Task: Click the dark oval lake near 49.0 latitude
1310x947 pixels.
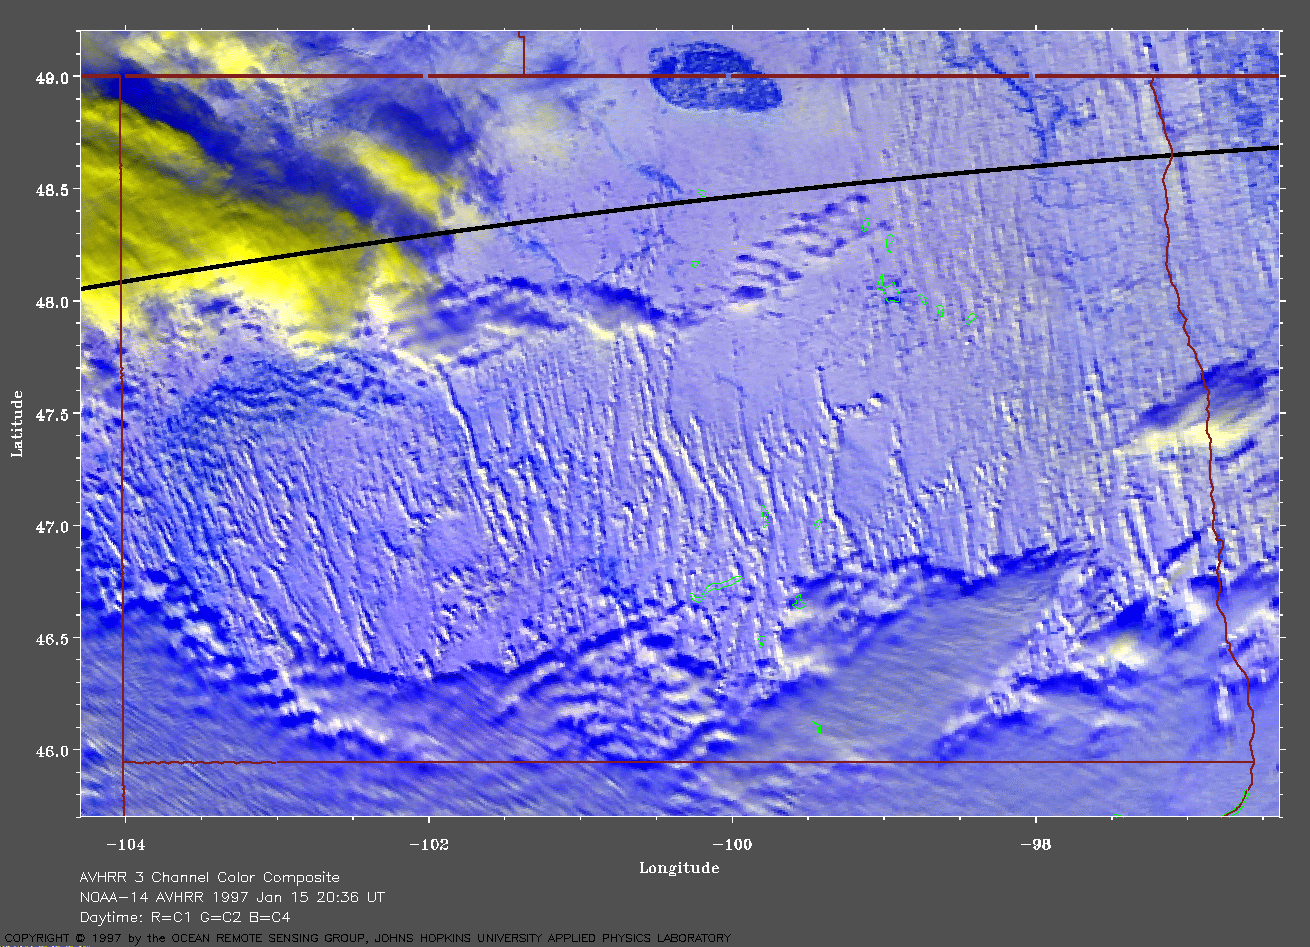Action: [715, 78]
